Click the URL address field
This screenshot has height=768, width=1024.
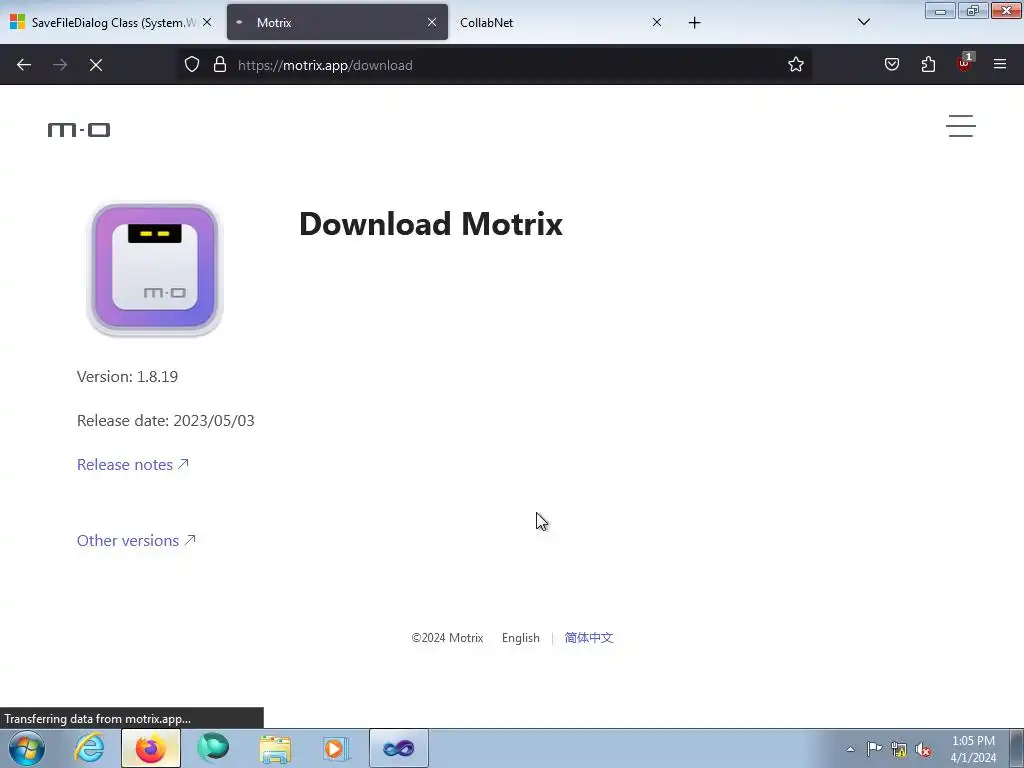(496, 65)
